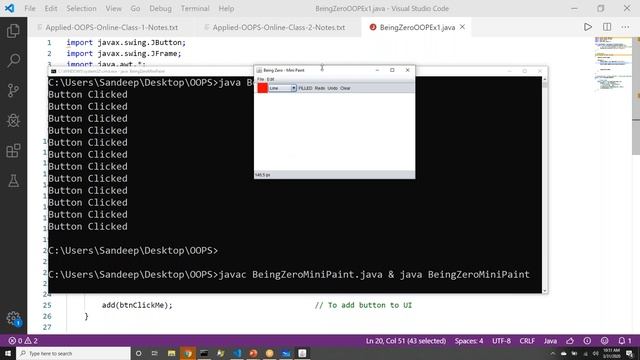Open the Search view in activity bar
Viewport: 640px width, 360px height.
[x=13, y=61]
